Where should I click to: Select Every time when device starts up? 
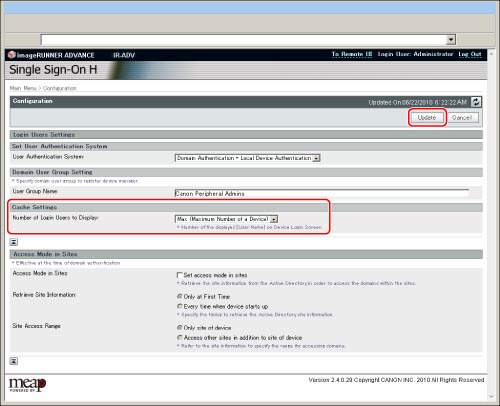[179, 306]
